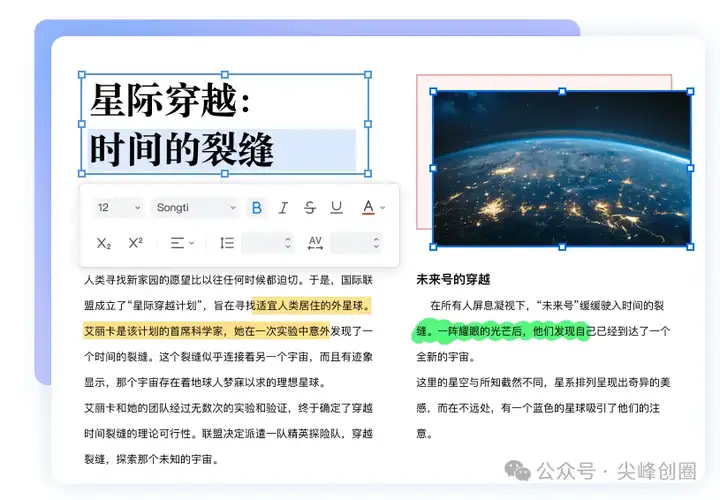Click title text 星际穿越:
The image size is (720, 500).
click(170, 100)
